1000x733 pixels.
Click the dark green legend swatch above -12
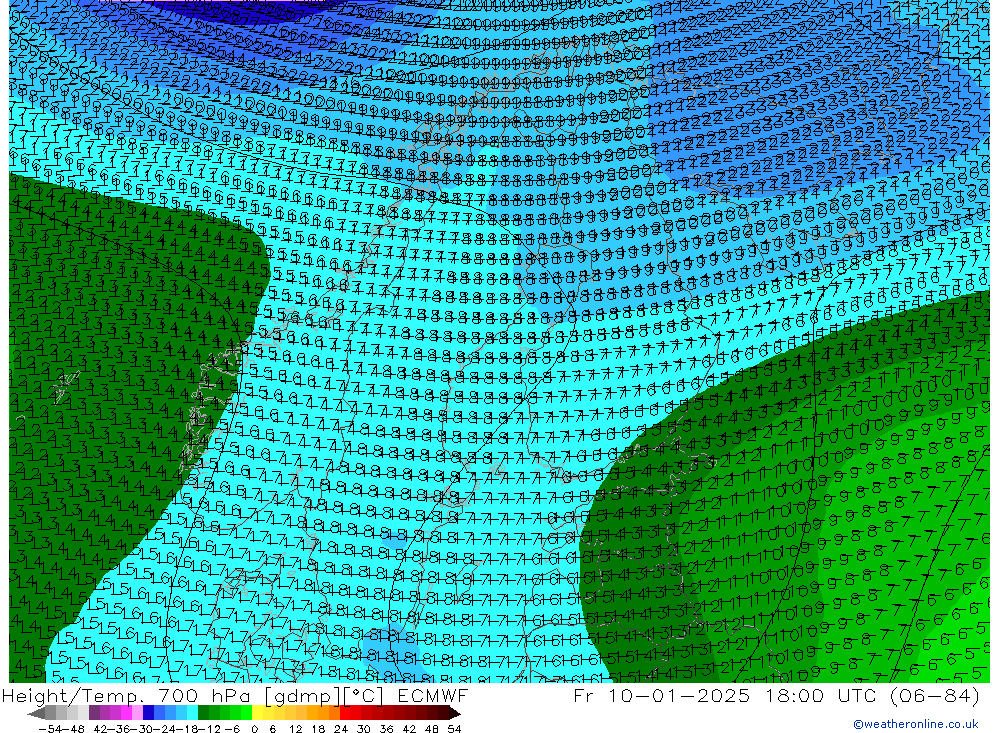[203, 714]
